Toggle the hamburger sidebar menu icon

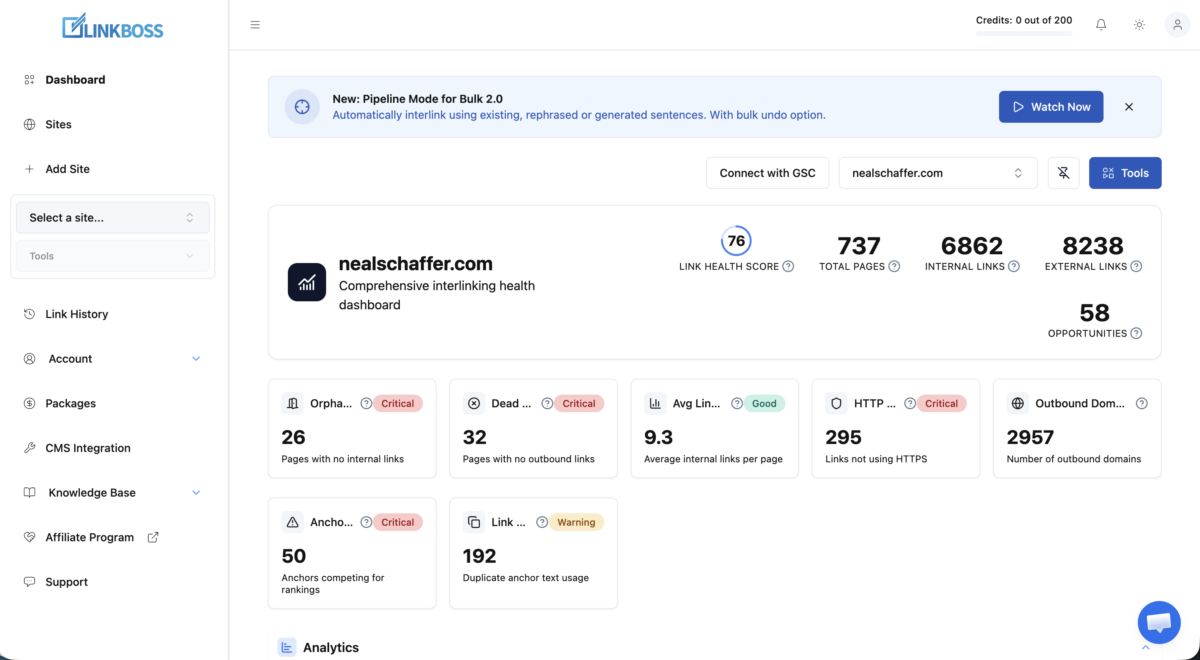[255, 25]
